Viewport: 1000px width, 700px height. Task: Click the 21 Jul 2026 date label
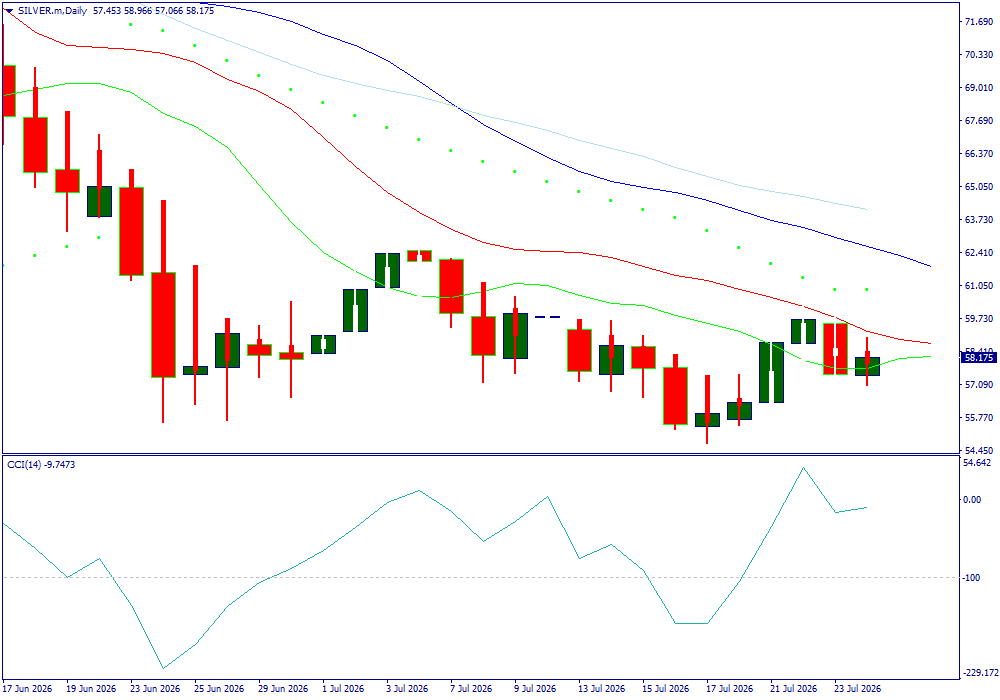tap(793, 689)
